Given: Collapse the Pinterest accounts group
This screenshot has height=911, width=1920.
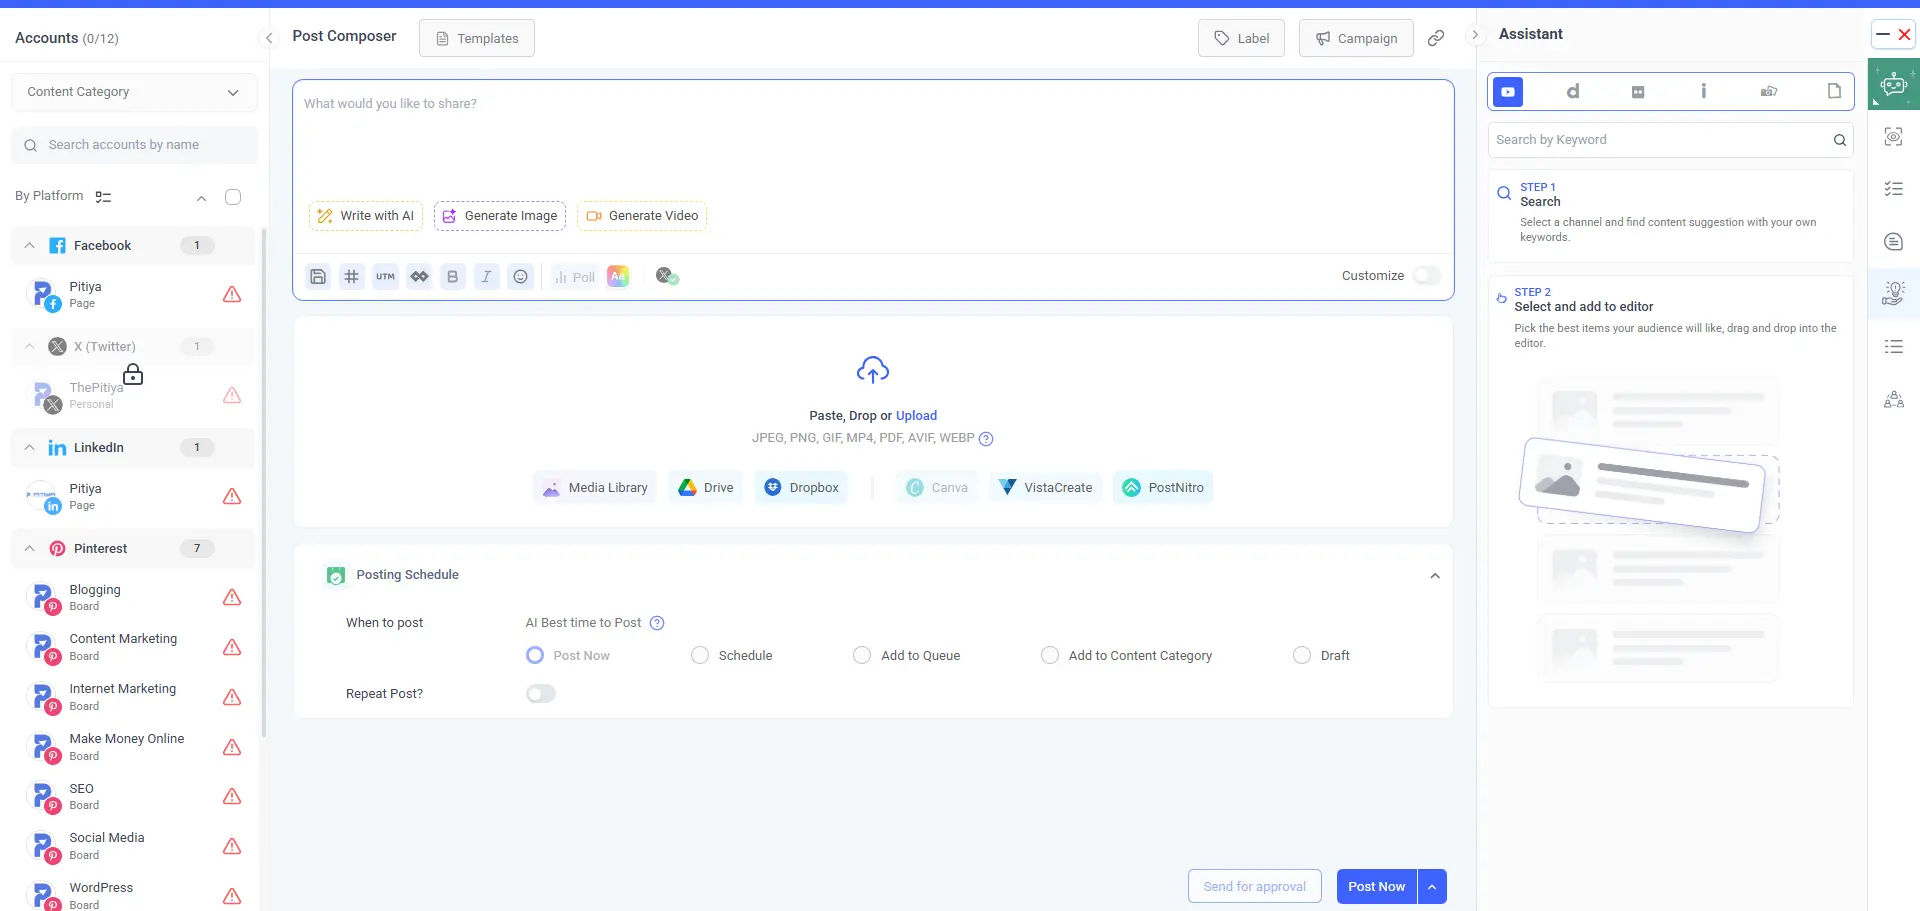Looking at the screenshot, I should pos(30,549).
